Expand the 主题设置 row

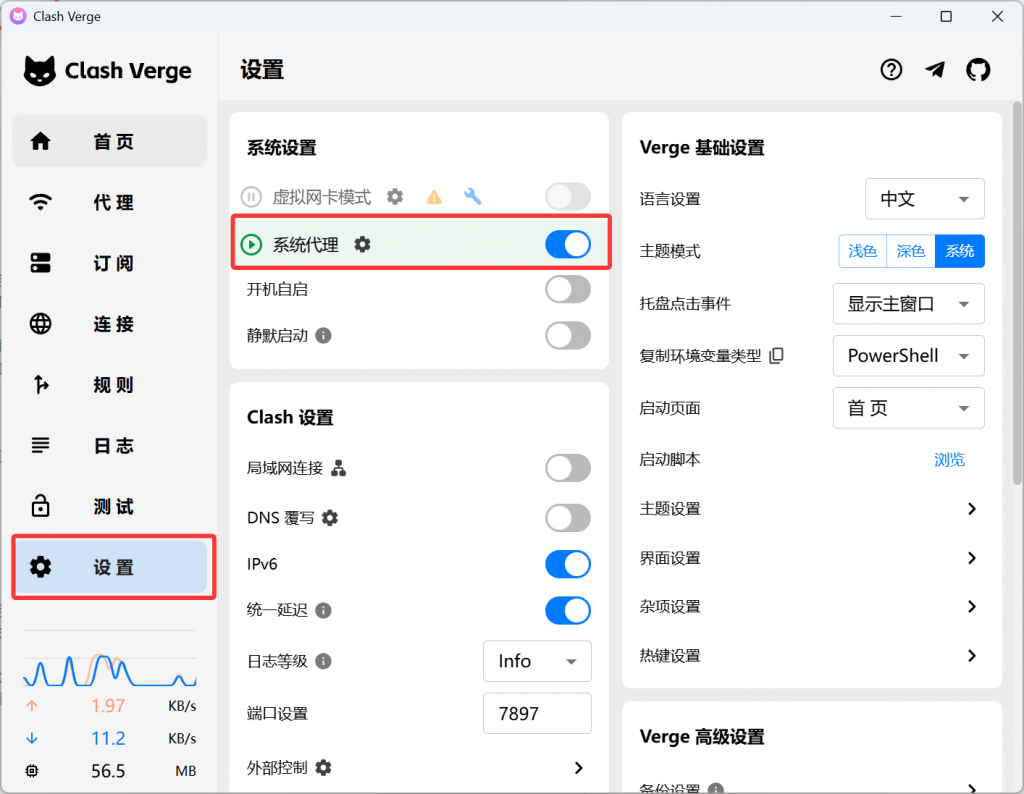pos(812,509)
